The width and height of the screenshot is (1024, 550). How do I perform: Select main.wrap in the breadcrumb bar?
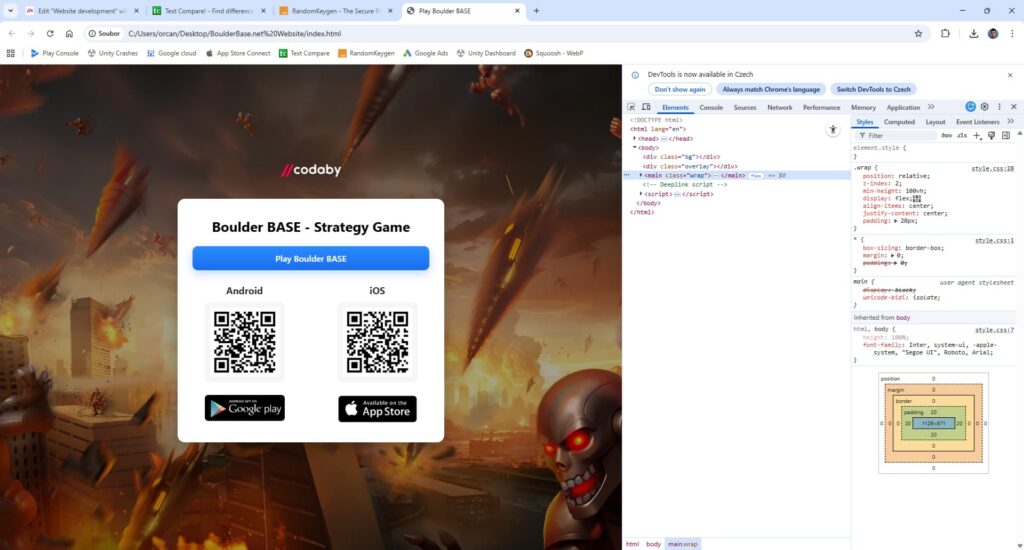[682, 544]
